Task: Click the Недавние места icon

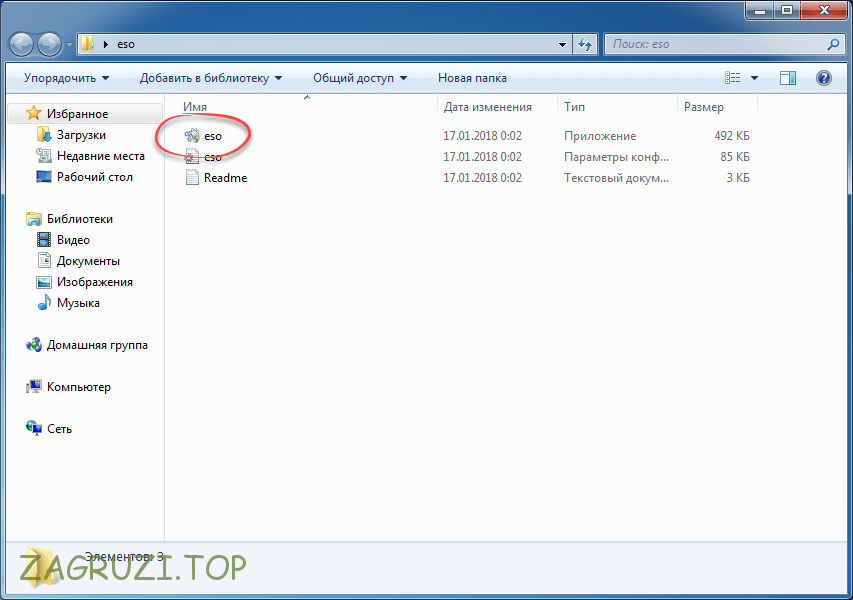Action: coord(44,156)
